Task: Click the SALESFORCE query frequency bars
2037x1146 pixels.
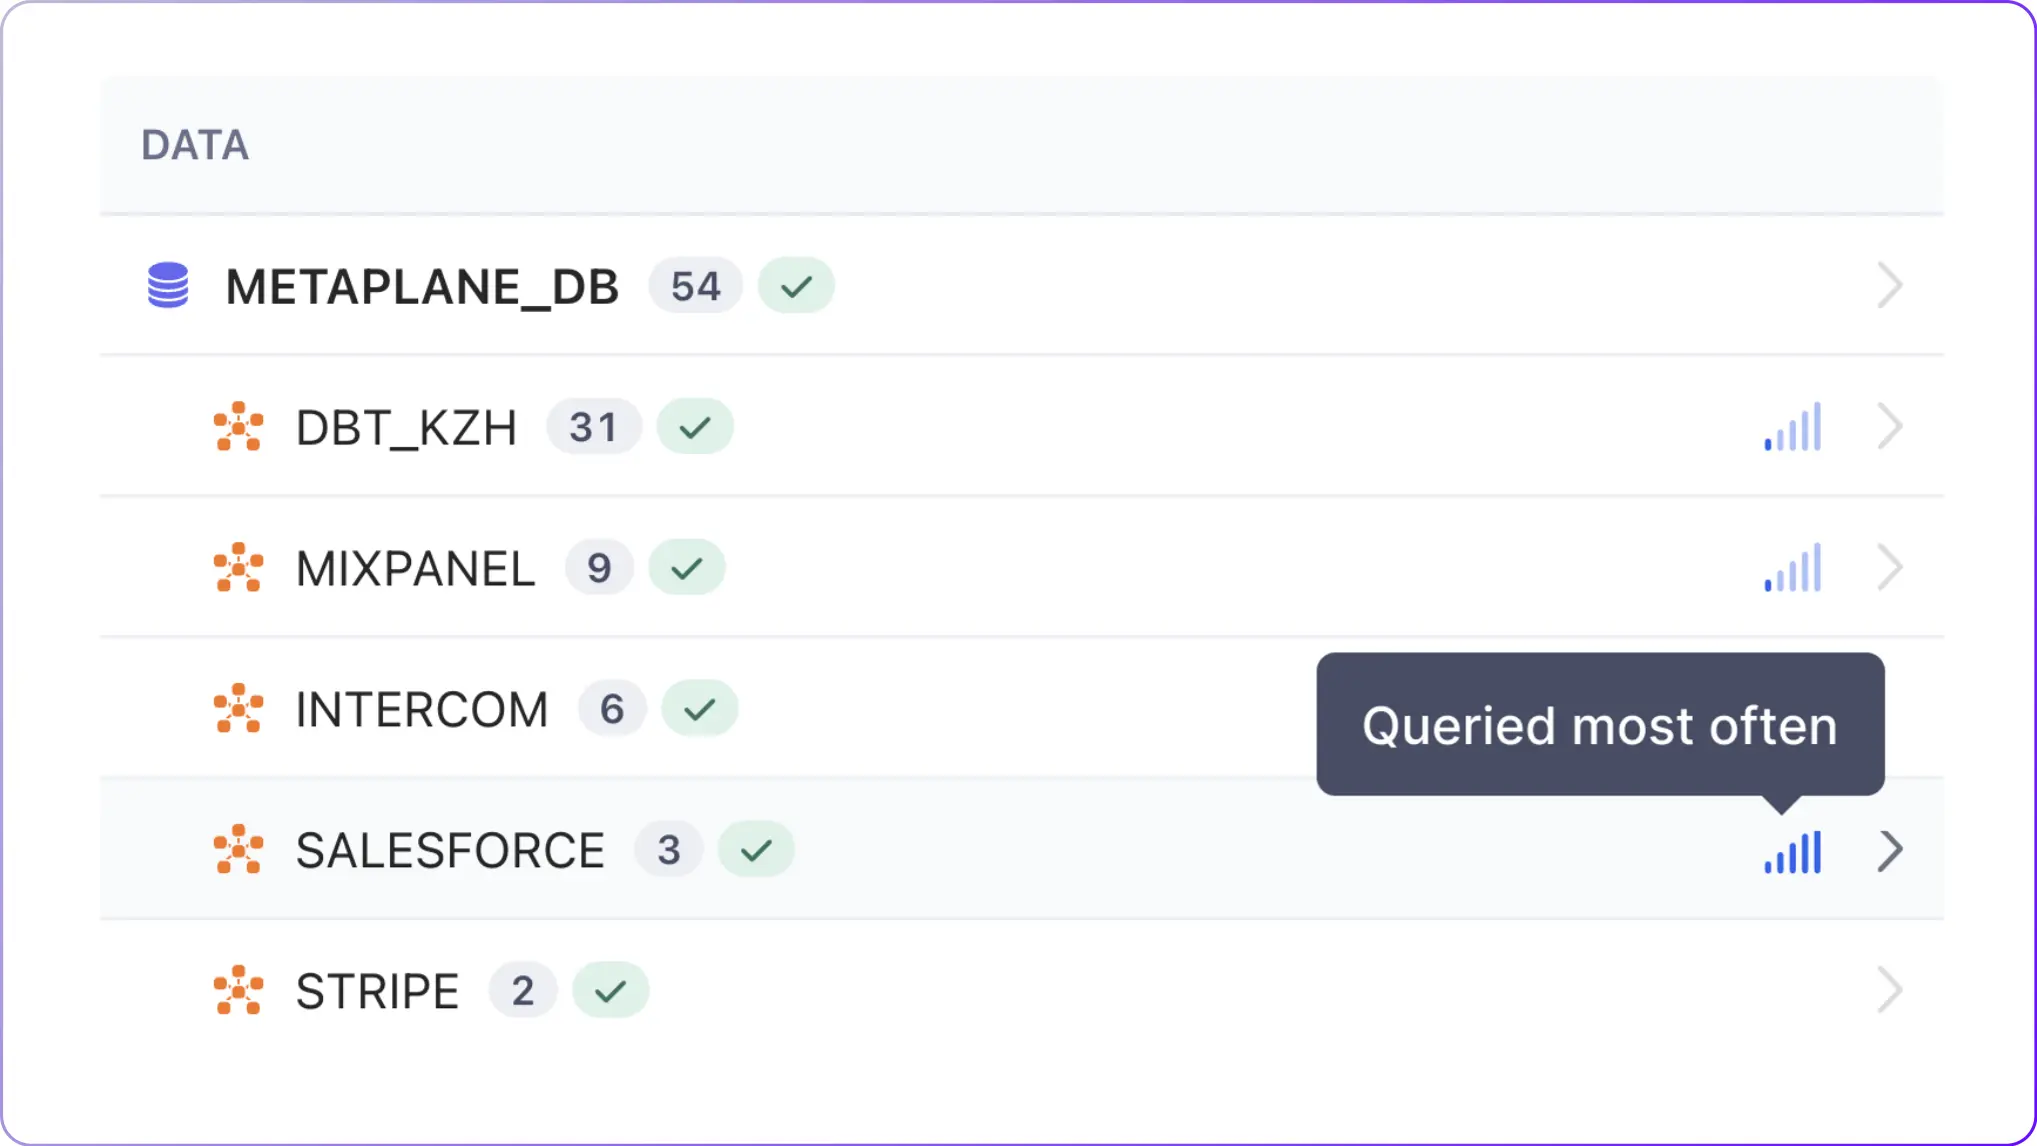Action: click(1791, 852)
